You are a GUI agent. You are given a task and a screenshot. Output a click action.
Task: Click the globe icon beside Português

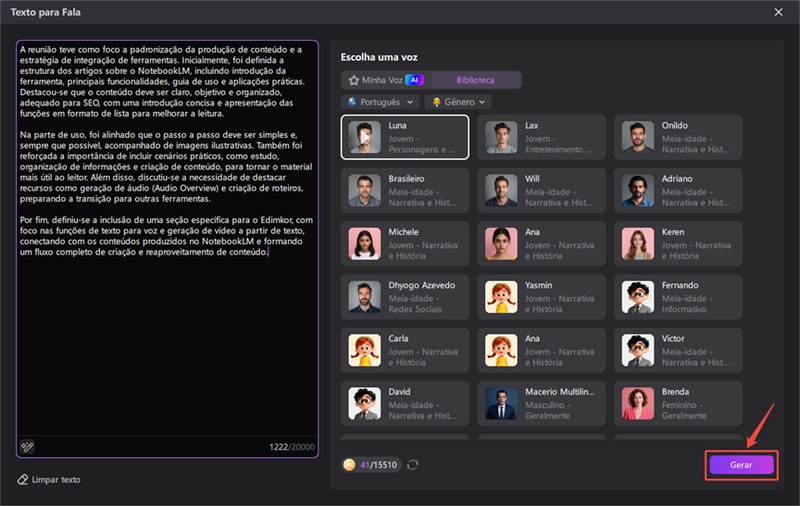352,102
